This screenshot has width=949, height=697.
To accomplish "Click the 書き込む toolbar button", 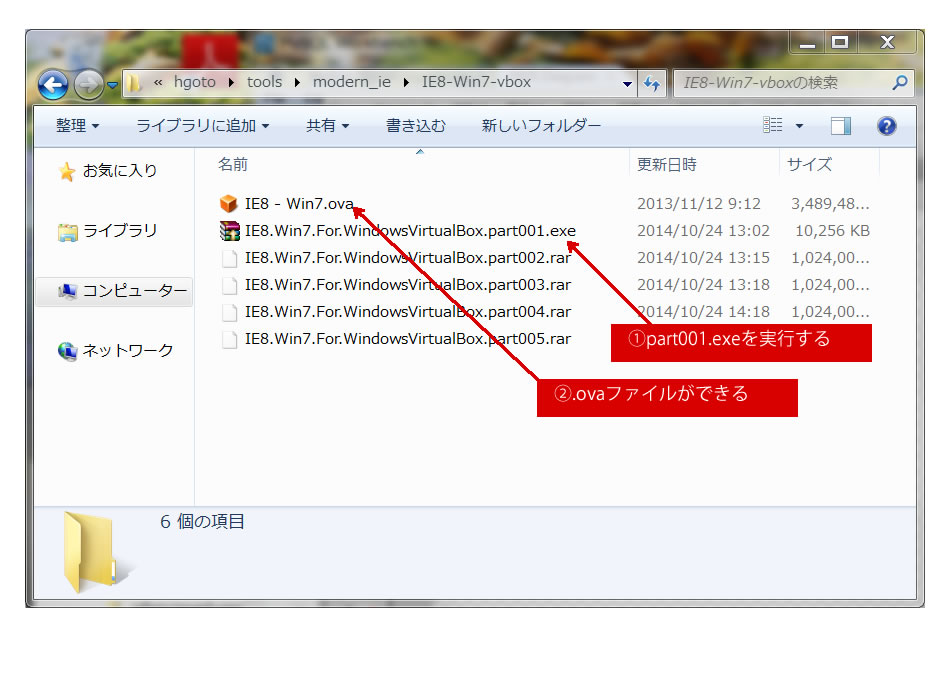I will pos(416,125).
